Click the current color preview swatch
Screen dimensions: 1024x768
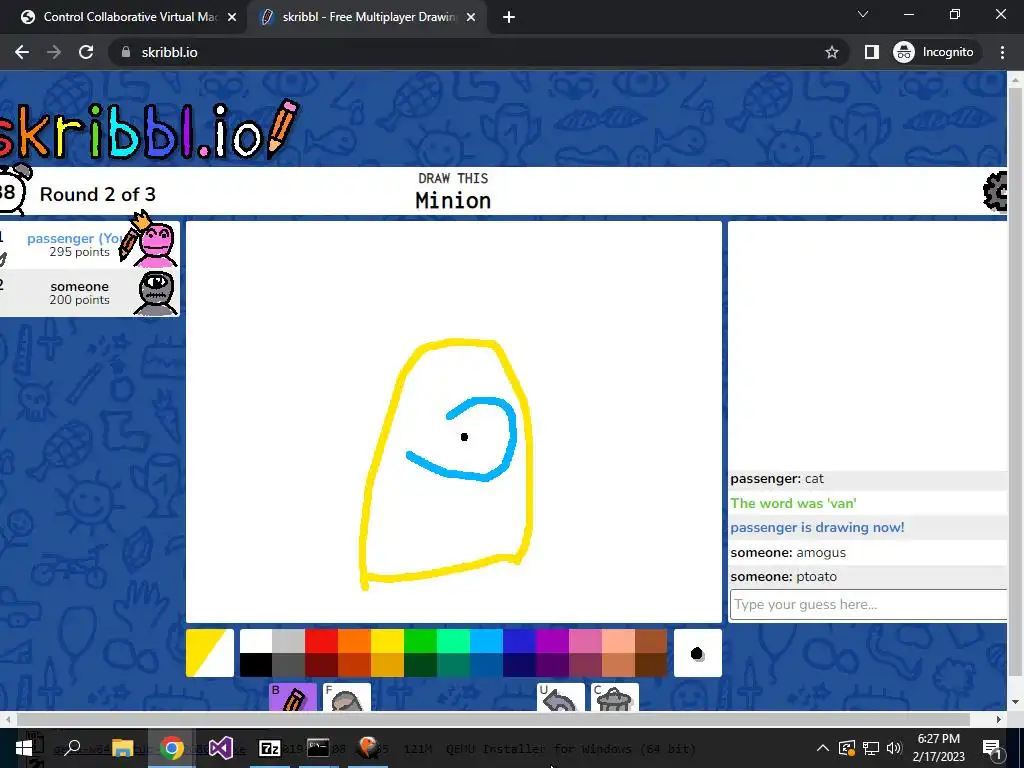click(x=210, y=653)
